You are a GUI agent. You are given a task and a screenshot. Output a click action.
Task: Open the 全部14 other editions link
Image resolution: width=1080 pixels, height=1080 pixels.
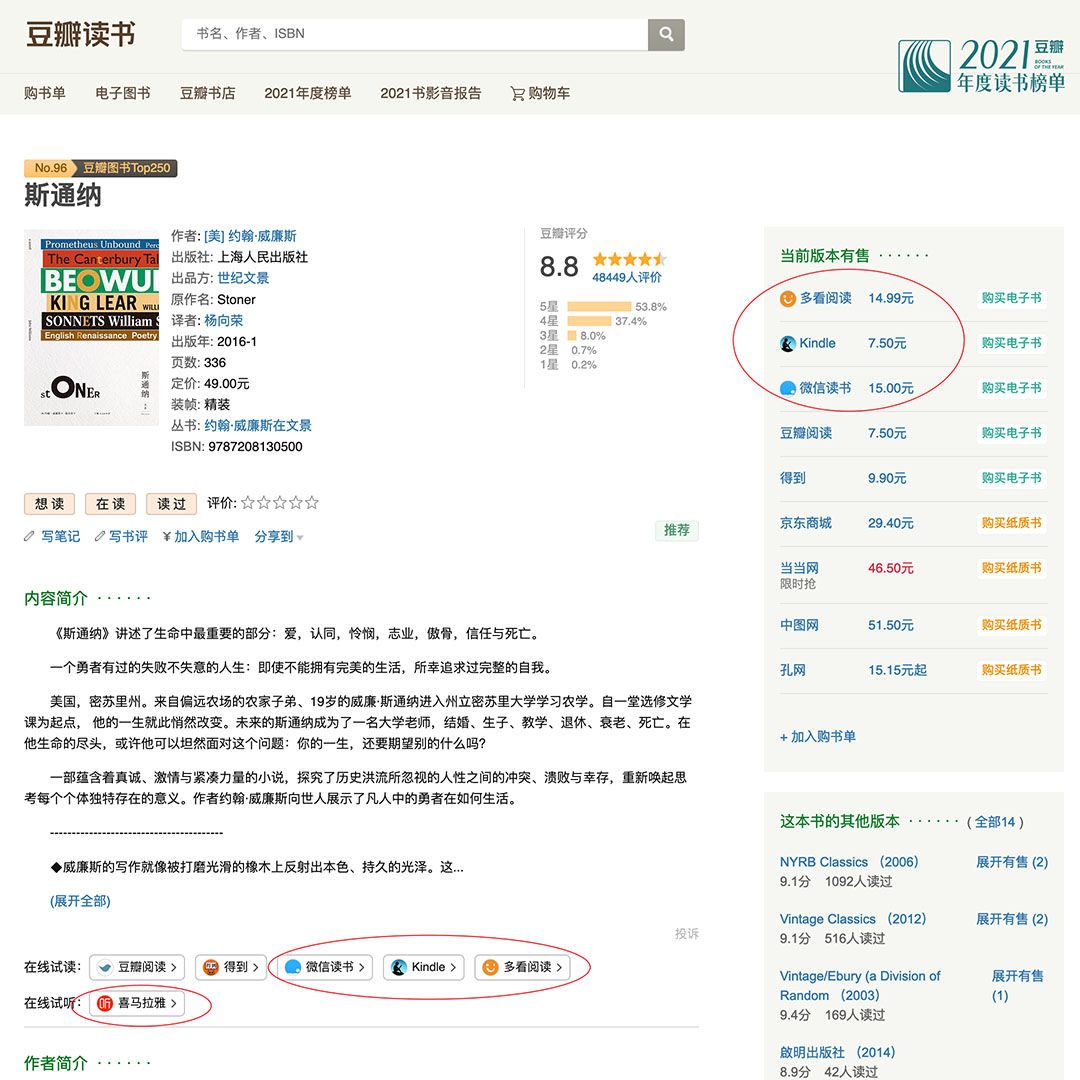[995, 822]
